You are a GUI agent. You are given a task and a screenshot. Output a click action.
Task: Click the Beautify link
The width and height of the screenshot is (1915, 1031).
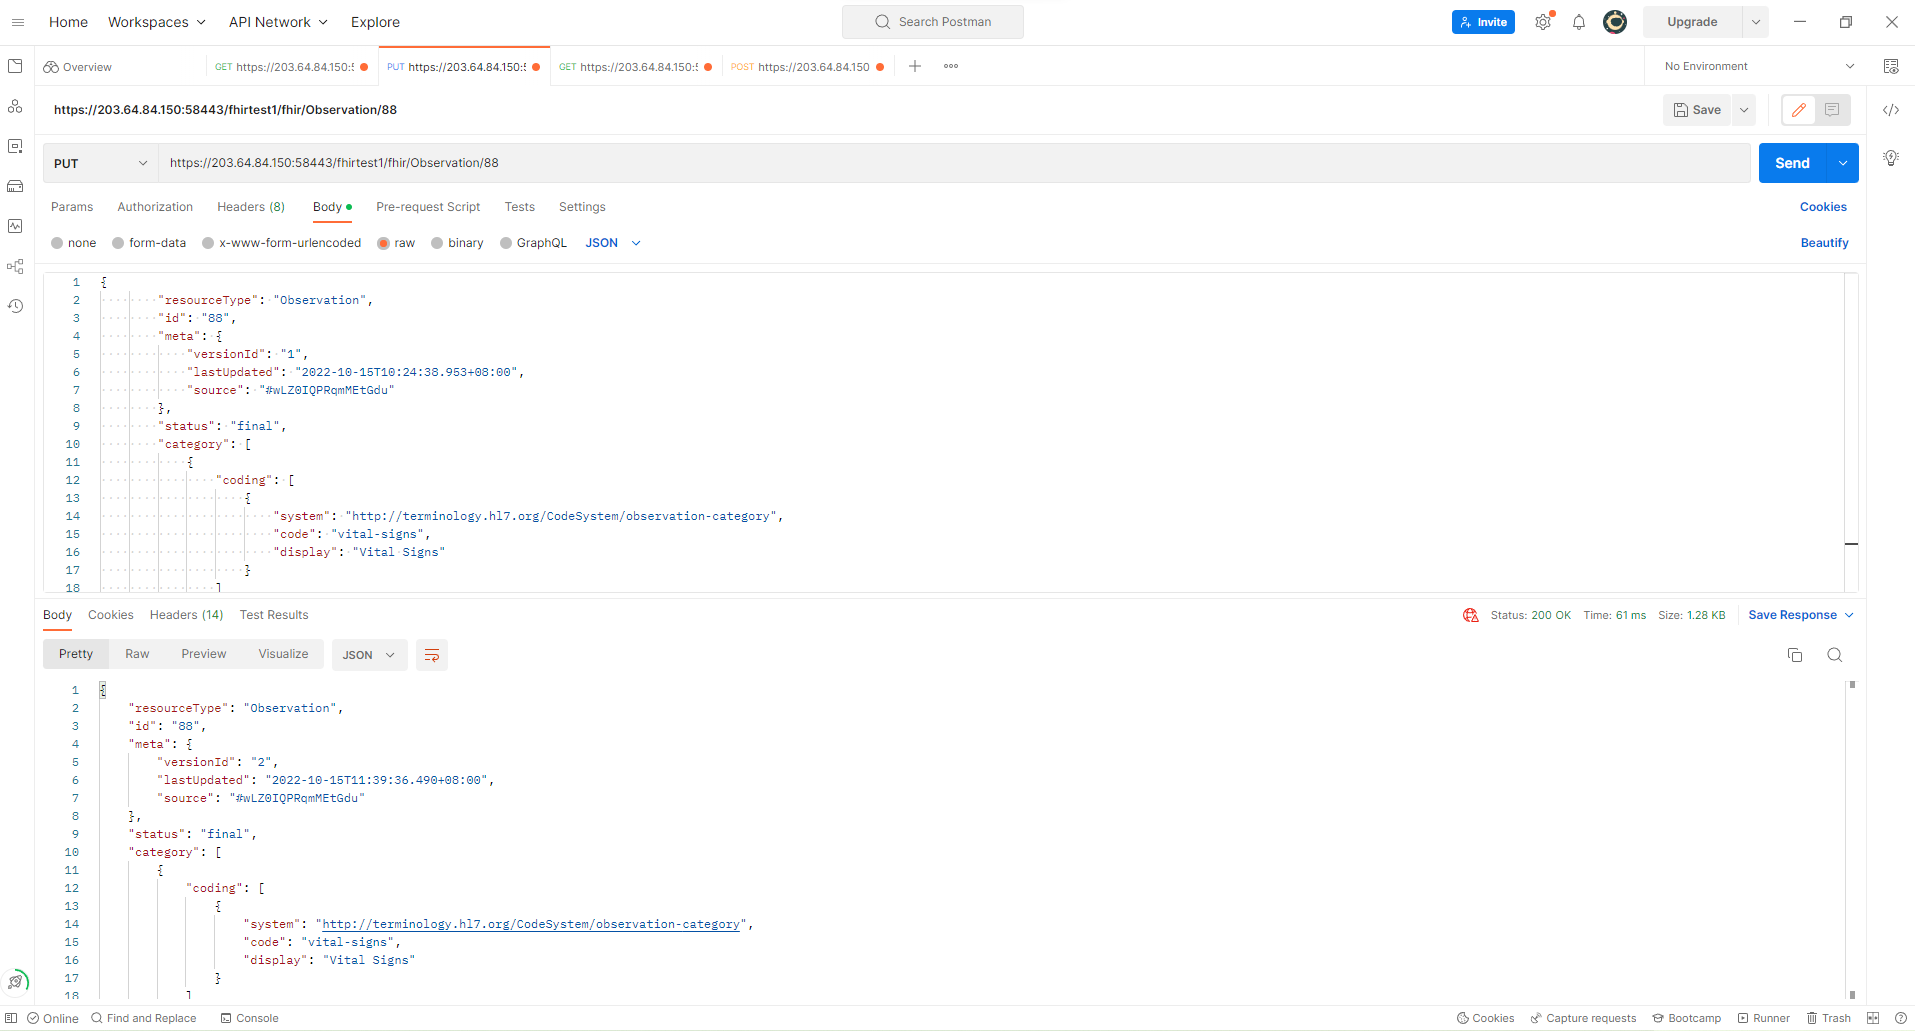pos(1824,243)
